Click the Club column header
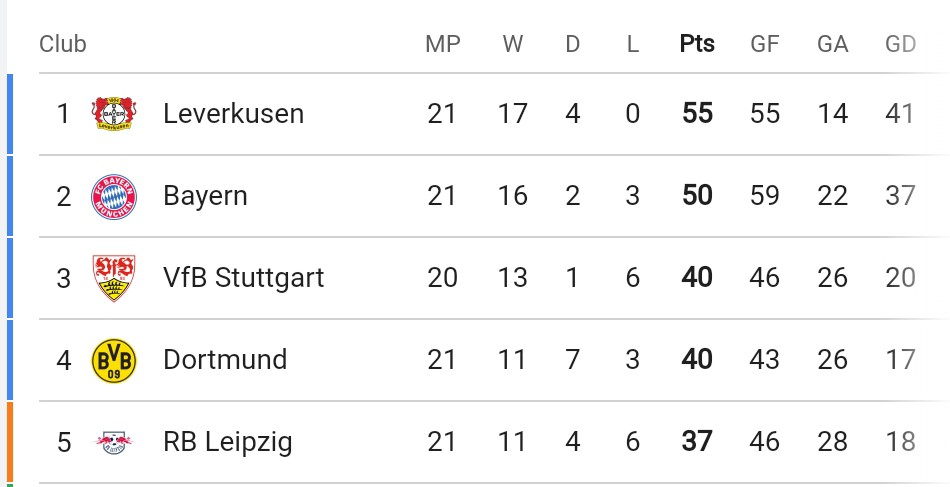This screenshot has width=950, height=487. click(x=63, y=44)
